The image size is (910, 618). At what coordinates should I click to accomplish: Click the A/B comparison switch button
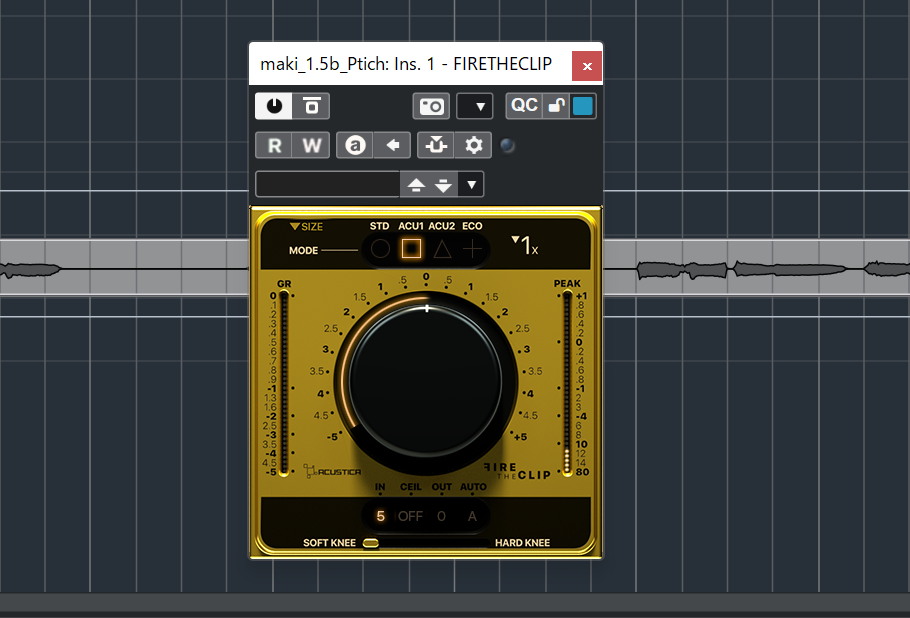[x=311, y=106]
